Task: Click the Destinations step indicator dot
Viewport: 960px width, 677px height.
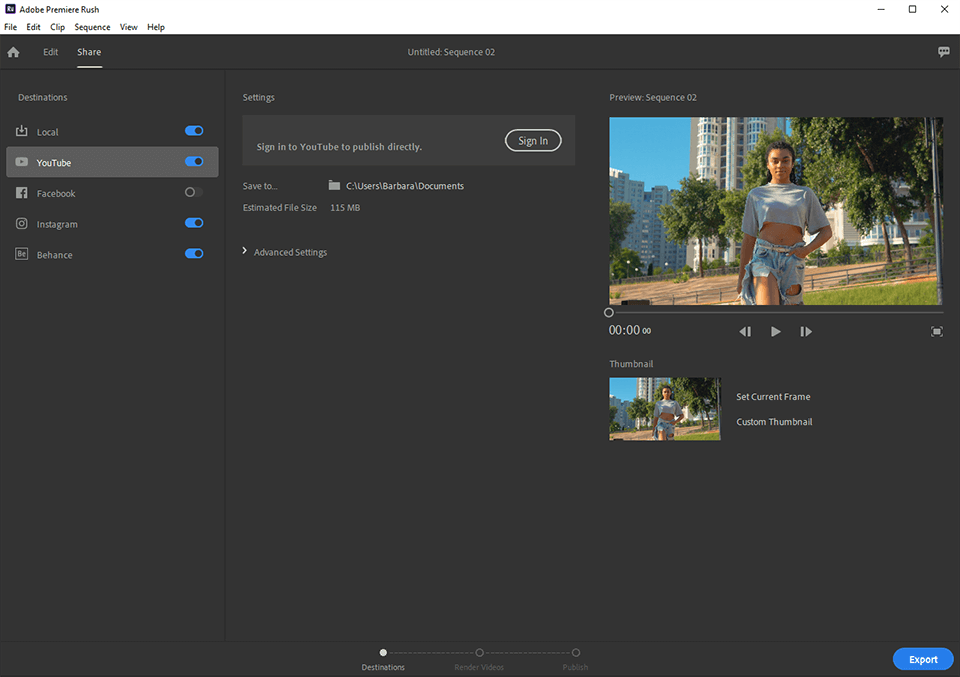Action: (x=383, y=653)
